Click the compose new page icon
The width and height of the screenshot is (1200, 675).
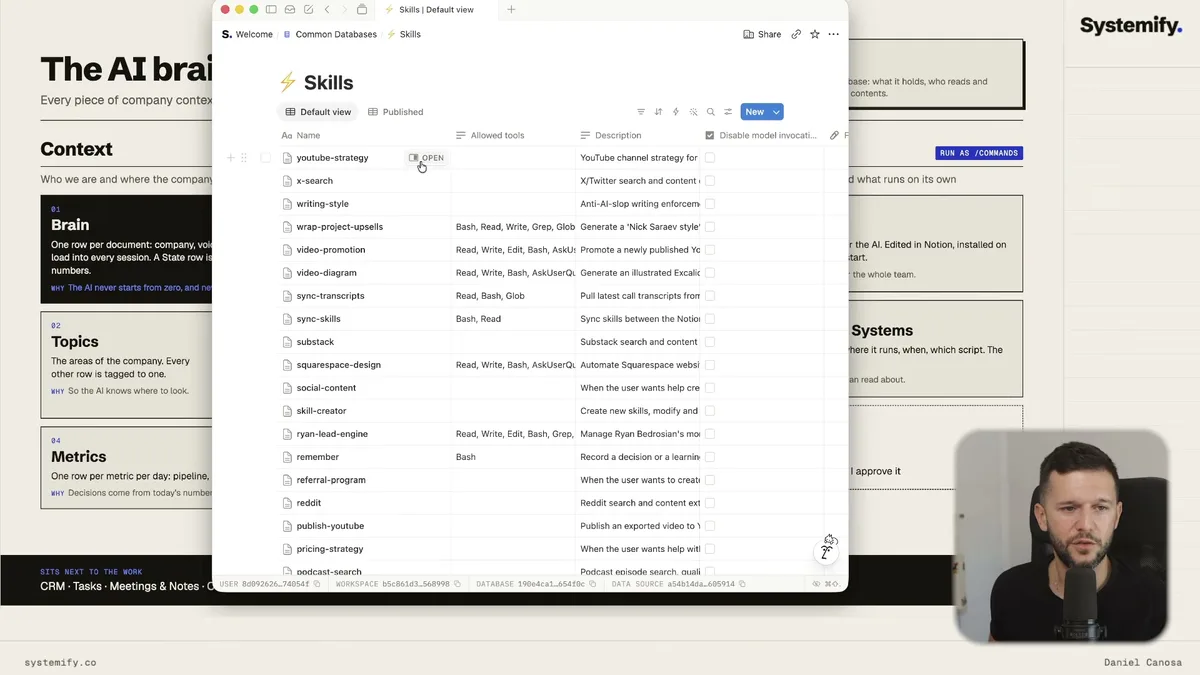coord(308,10)
